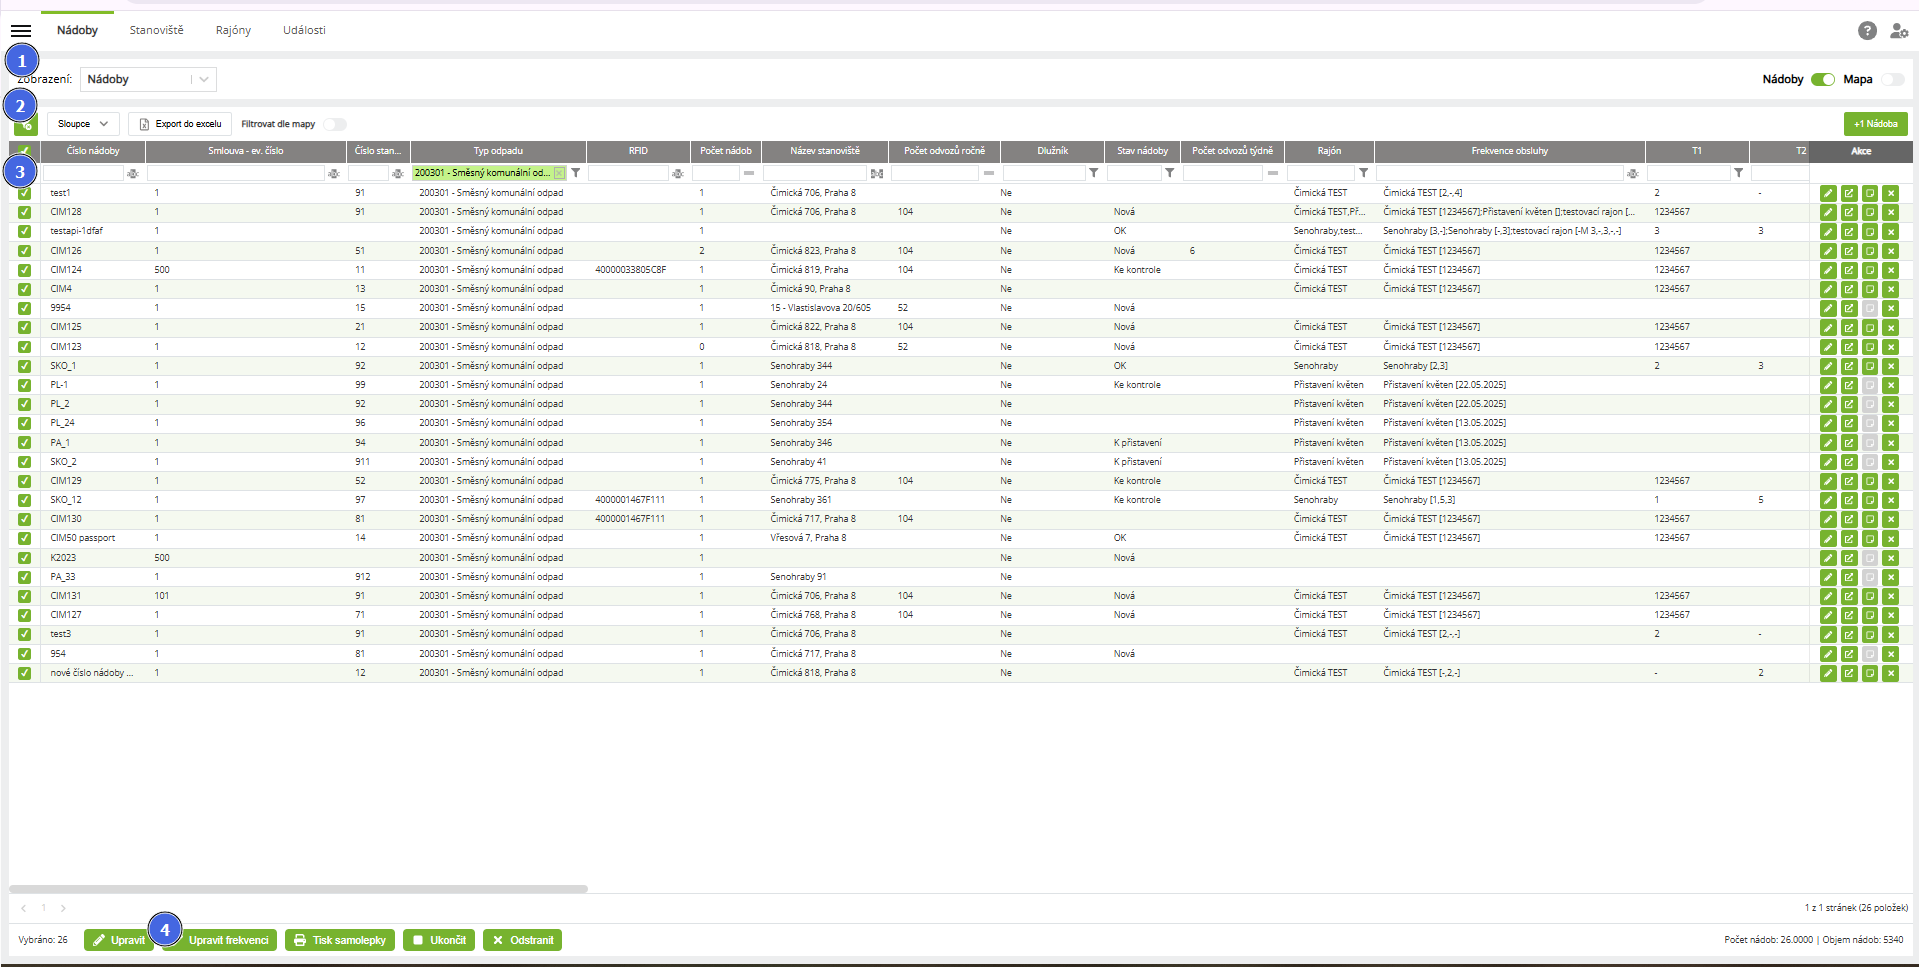Viewport: 1919px width, 967px height.
Task: Toggle the Mapa switch
Action: pyautogui.click(x=1893, y=79)
